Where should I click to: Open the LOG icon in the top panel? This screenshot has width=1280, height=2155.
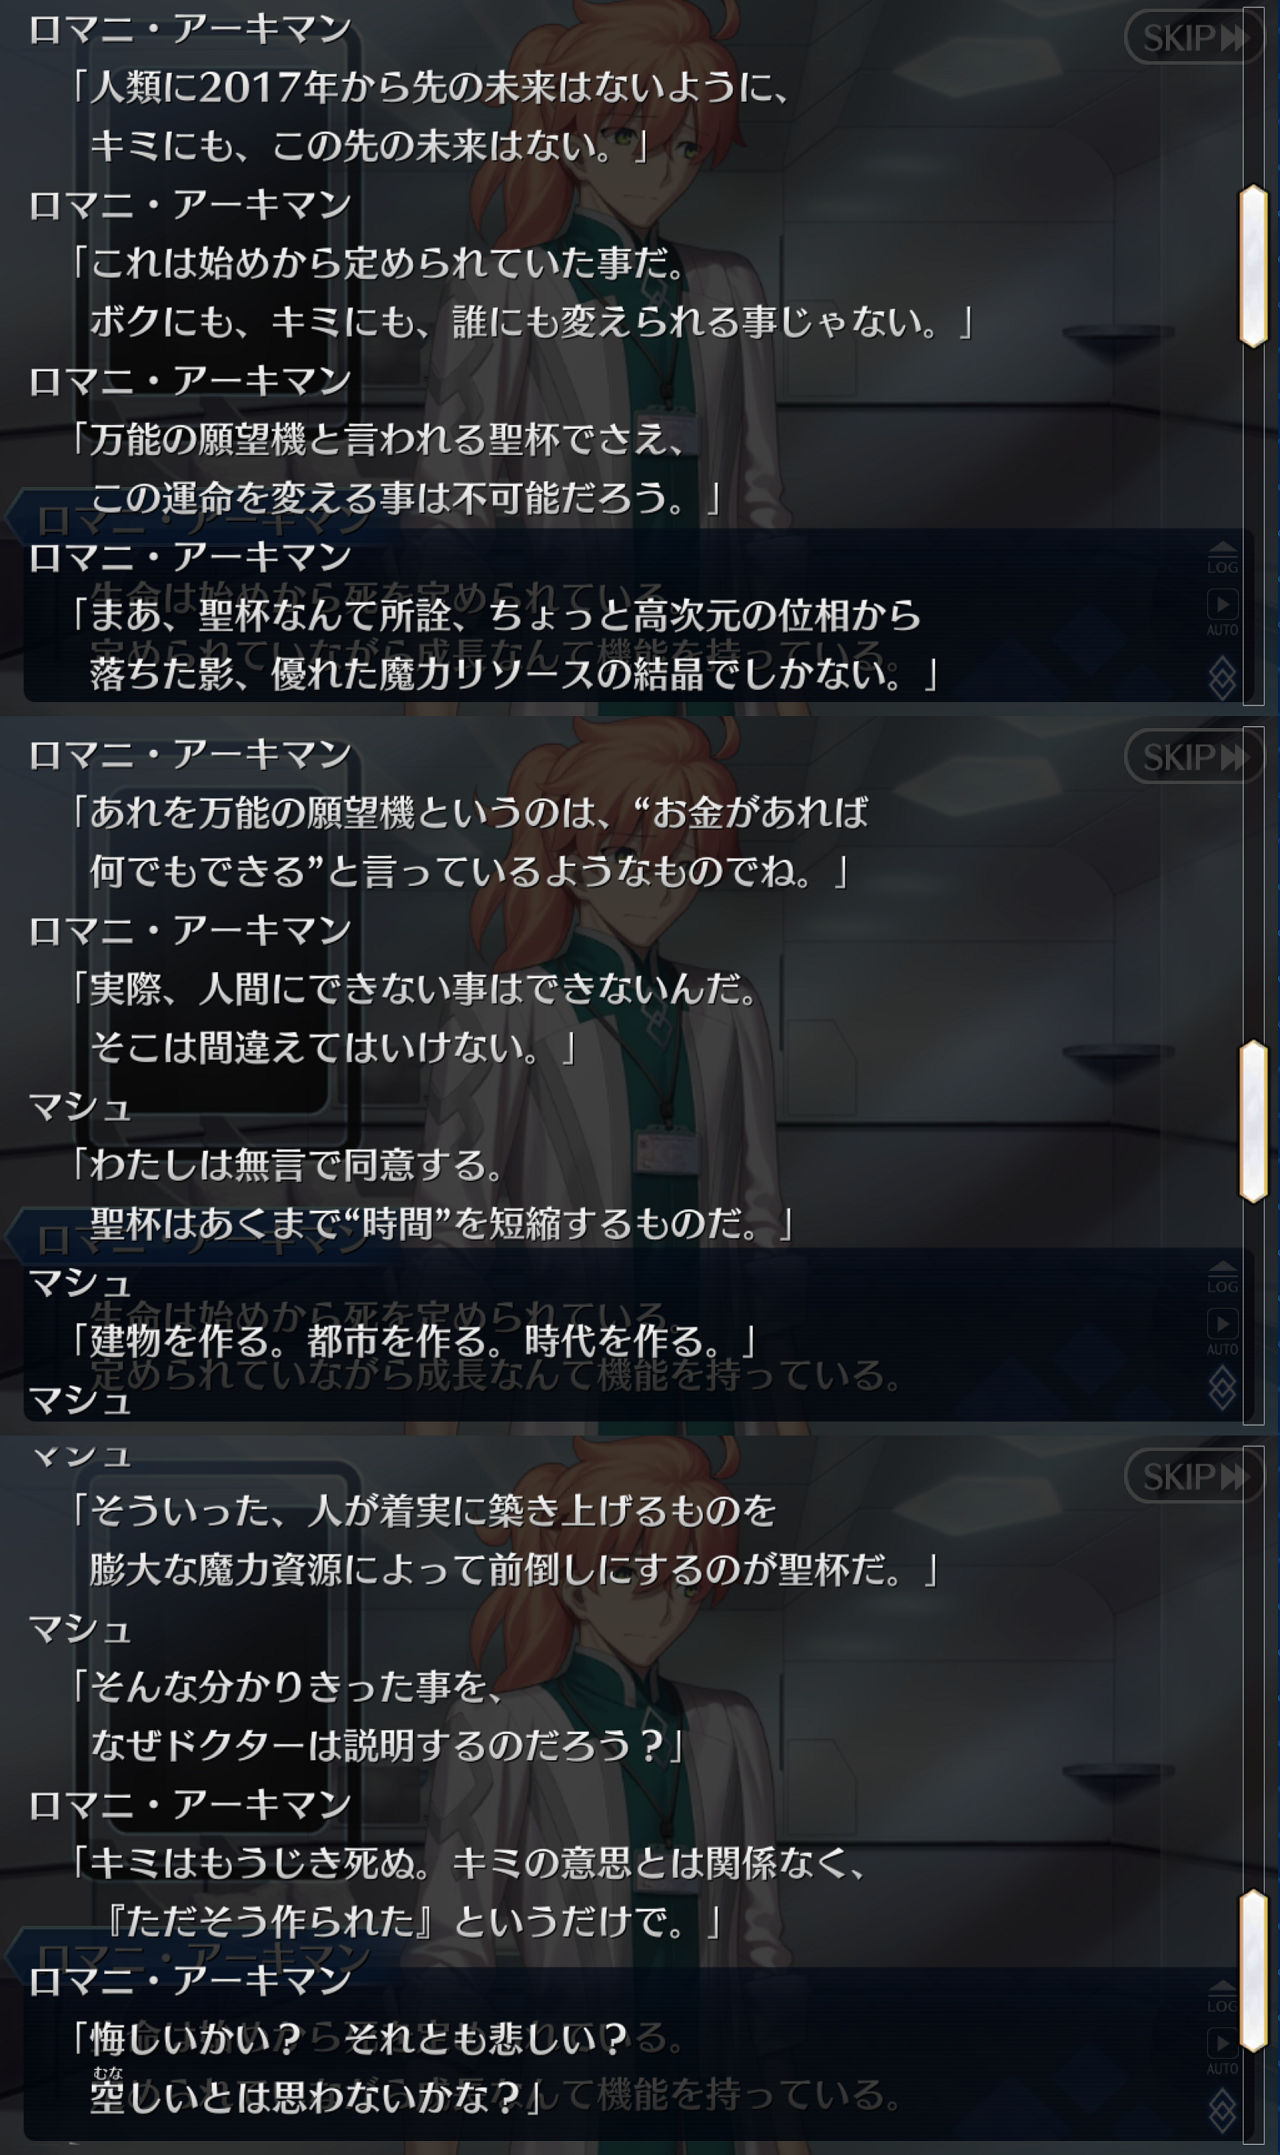[1222, 556]
